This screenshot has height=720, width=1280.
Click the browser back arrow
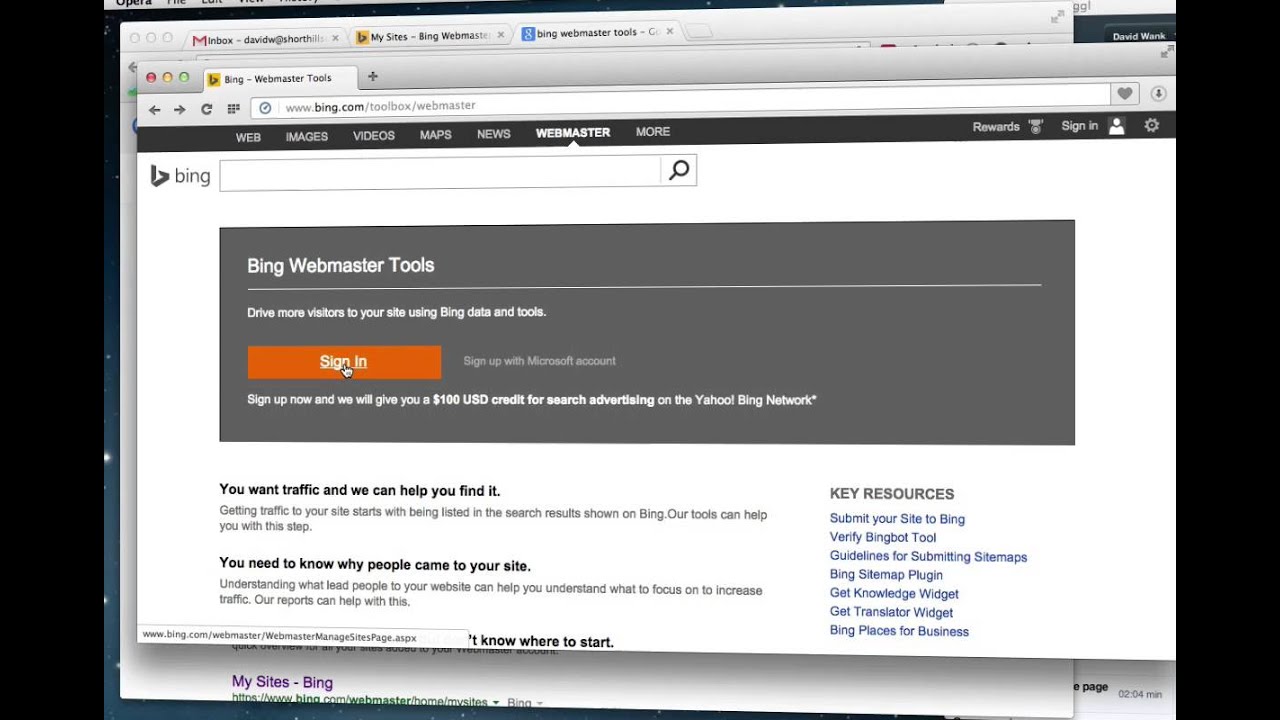point(154,109)
